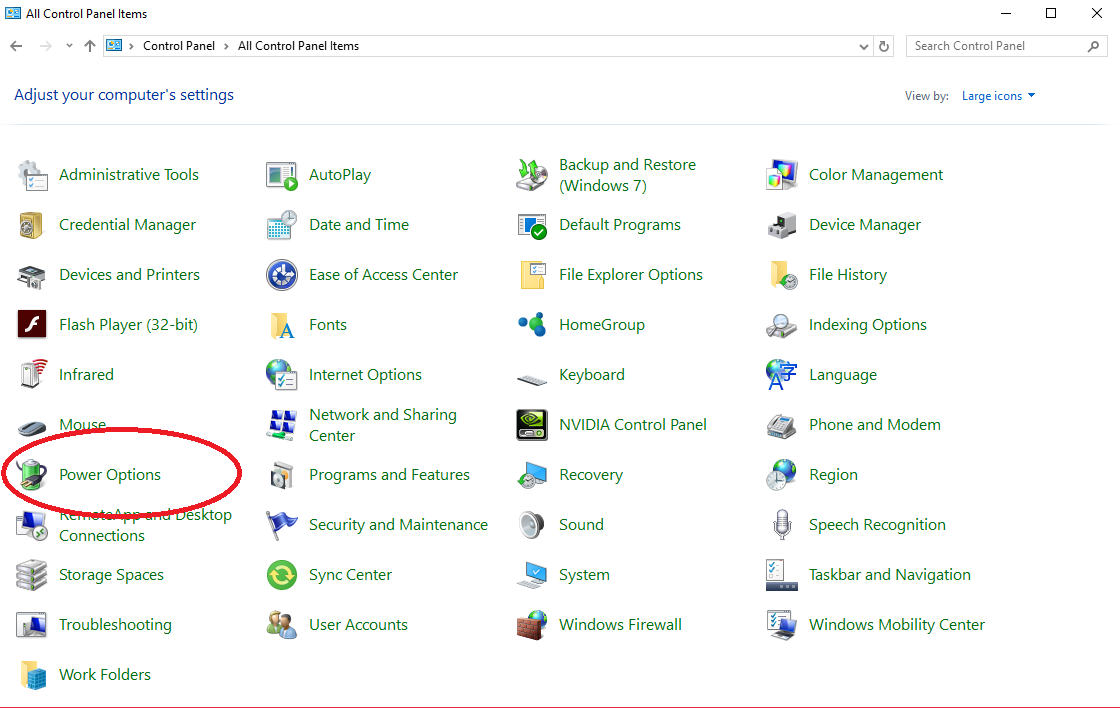Open the Sound speaker icon
This screenshot has height=708, width=1120.
pyautogui.click(x=531, y=525)
